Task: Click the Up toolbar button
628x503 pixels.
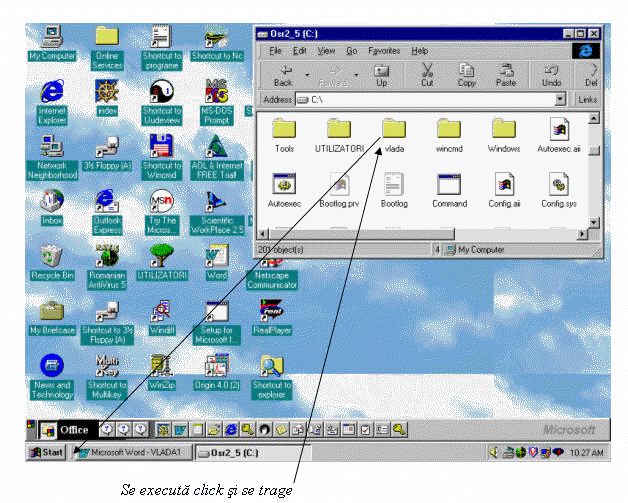Action: (x=381, y=74)
